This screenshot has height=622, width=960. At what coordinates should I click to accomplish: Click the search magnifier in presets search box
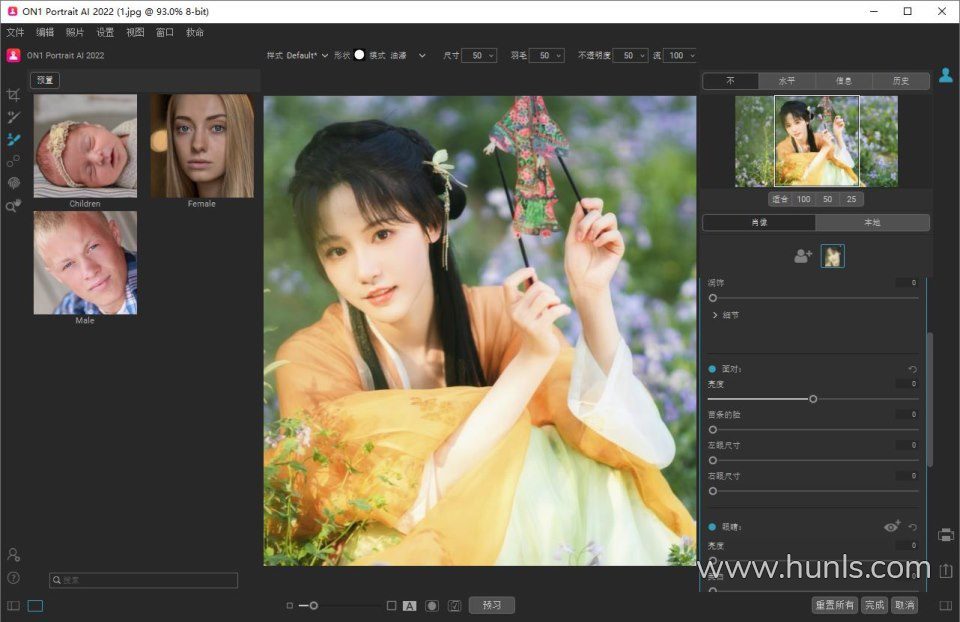pyautogui.click(x=57, y=580)
